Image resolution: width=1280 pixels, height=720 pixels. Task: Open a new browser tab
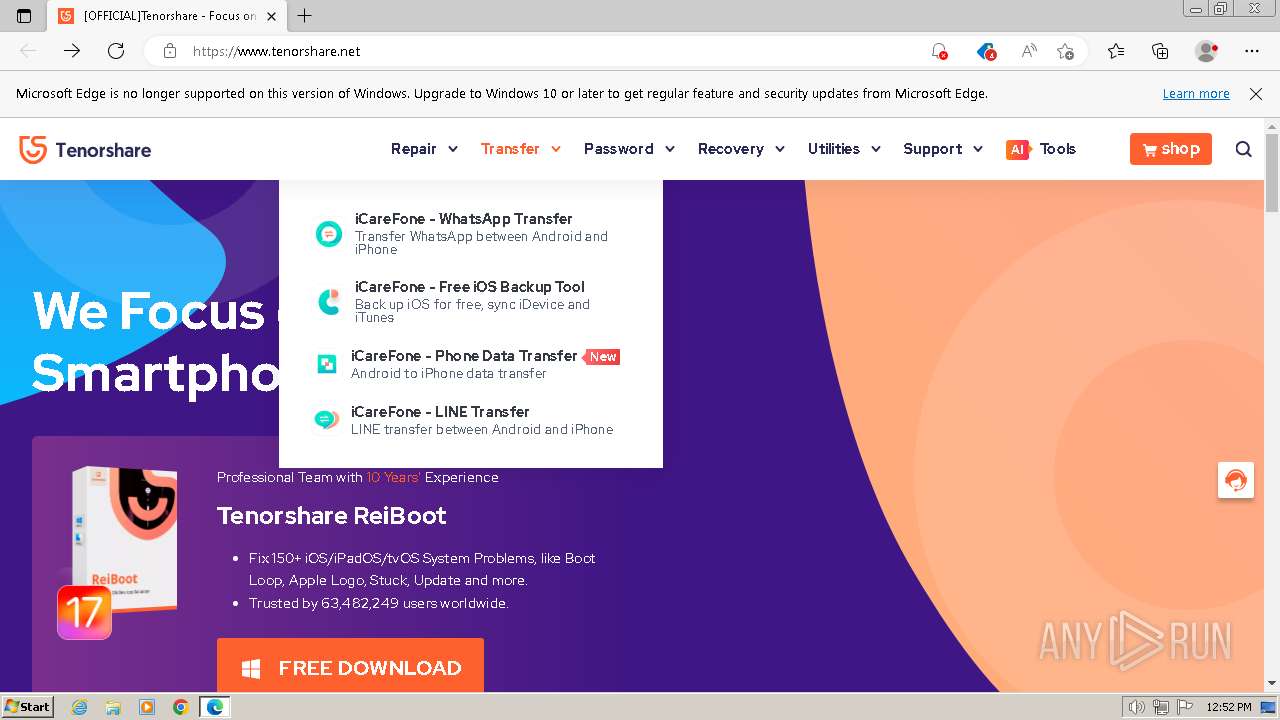(305, 16)
